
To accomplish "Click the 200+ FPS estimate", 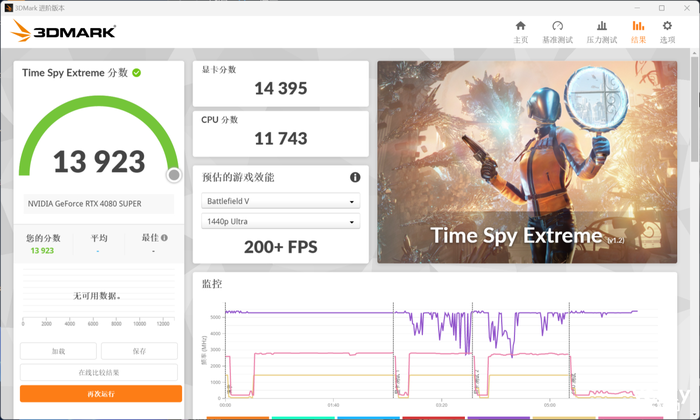I will point(281,247).
